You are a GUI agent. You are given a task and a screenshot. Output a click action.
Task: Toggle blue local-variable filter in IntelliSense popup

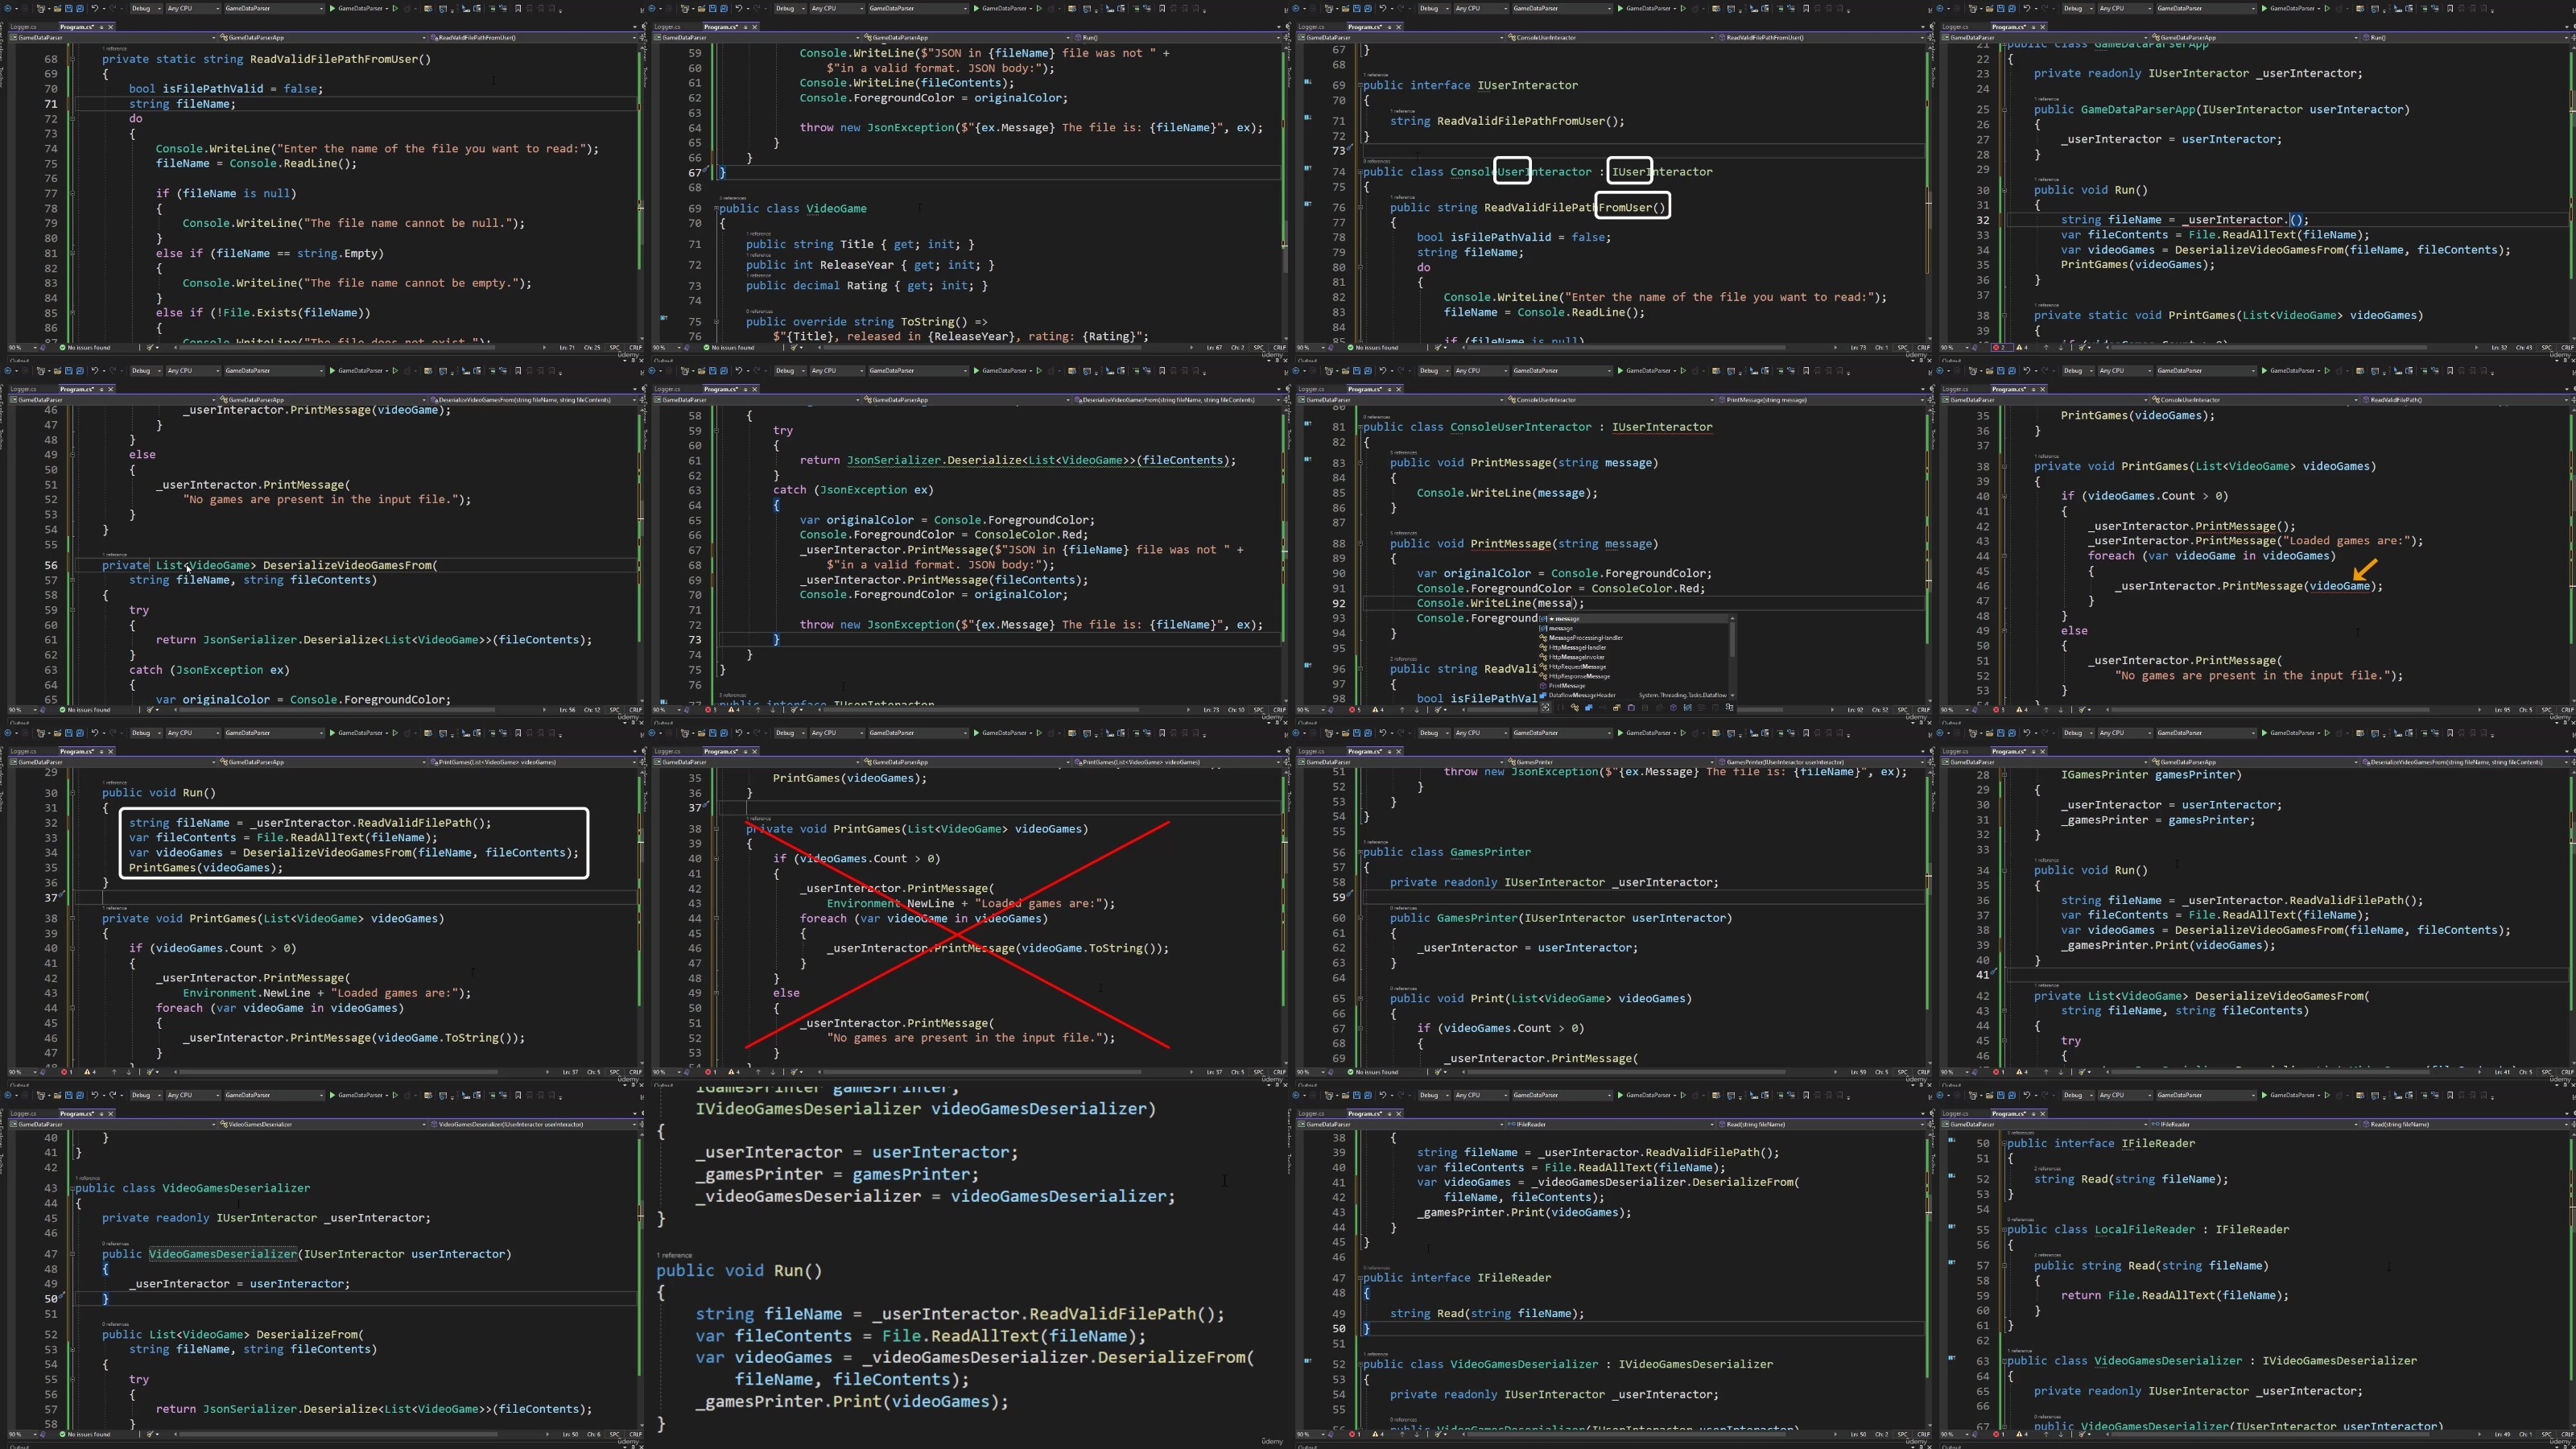pos(1688,708)
